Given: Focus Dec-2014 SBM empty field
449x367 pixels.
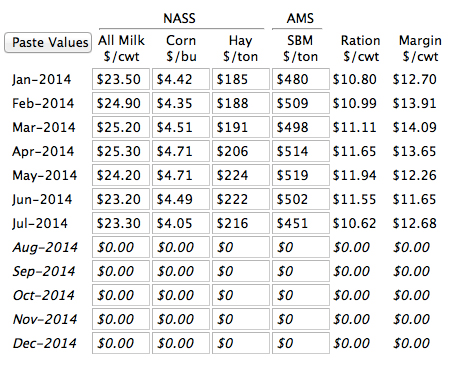Looking at the screenshot, I should tap(301, 343).
